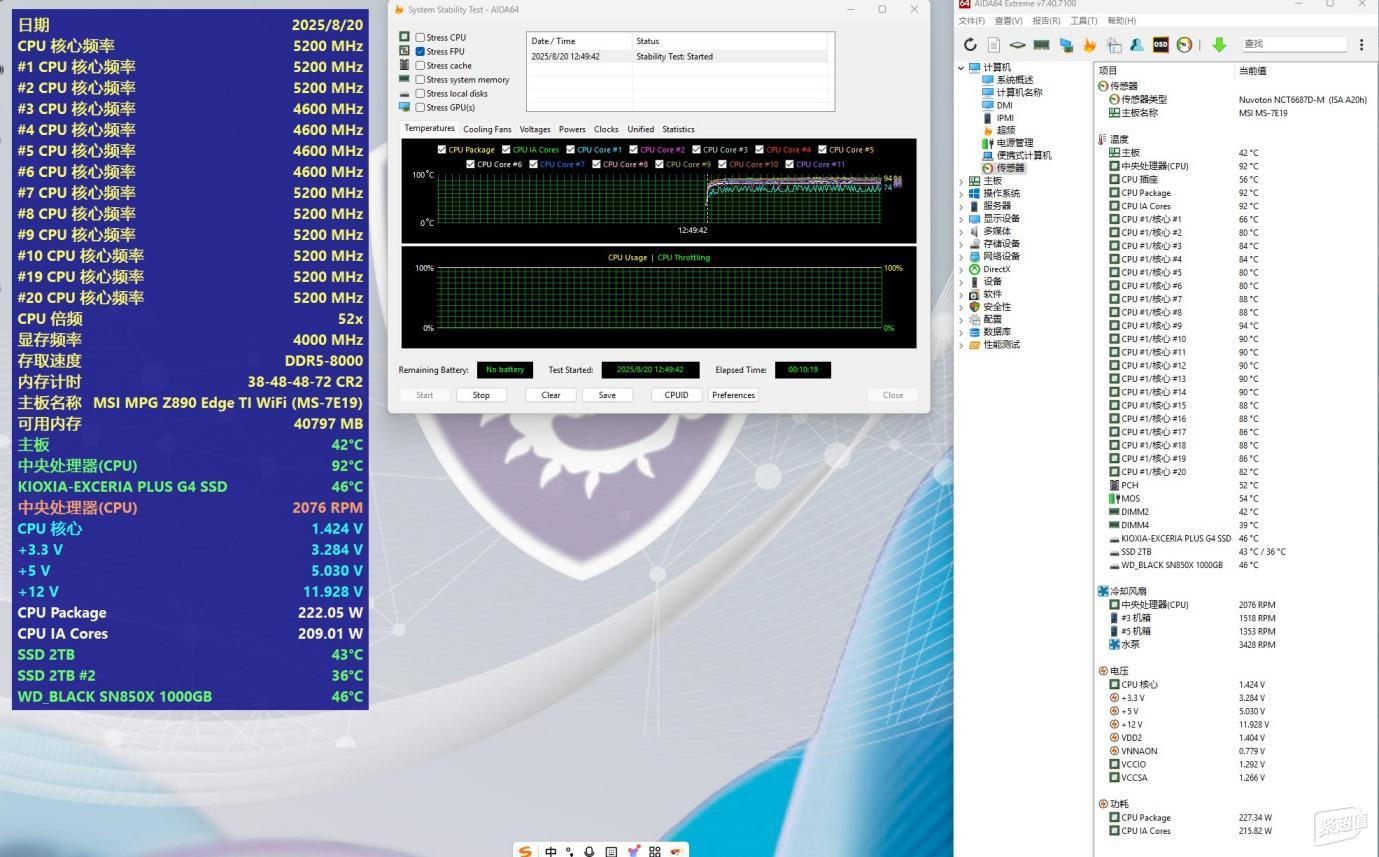Click the OSD panel toolbar icon
Viewport: 1379px width, 857px height.
pyautogui.click(x=1161, y=44)
